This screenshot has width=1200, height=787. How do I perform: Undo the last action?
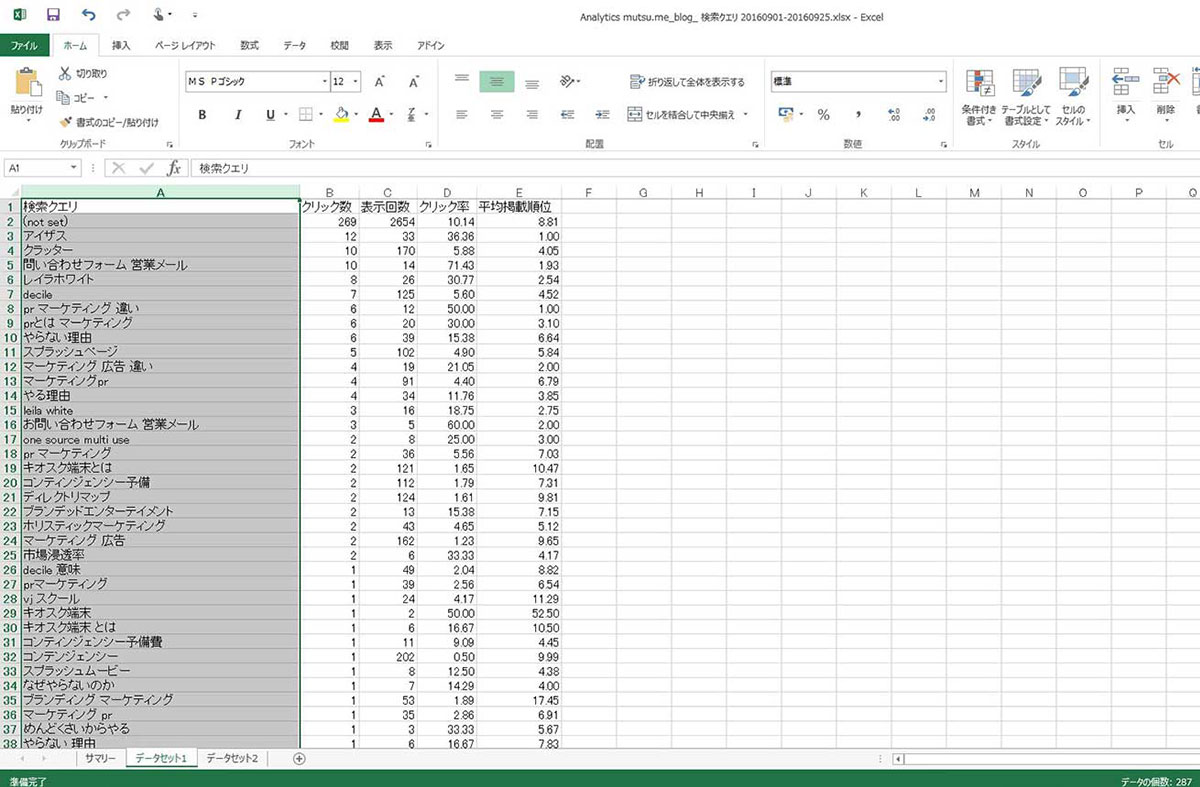click(89, 15)
